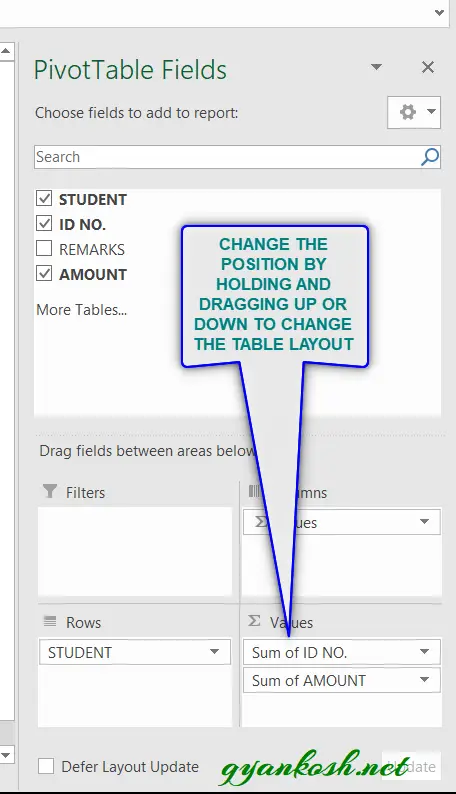Viewport: 456px width, 794px height.
Task: Uncheck the STUDENT field checkbox
Action: coord(44,198)
